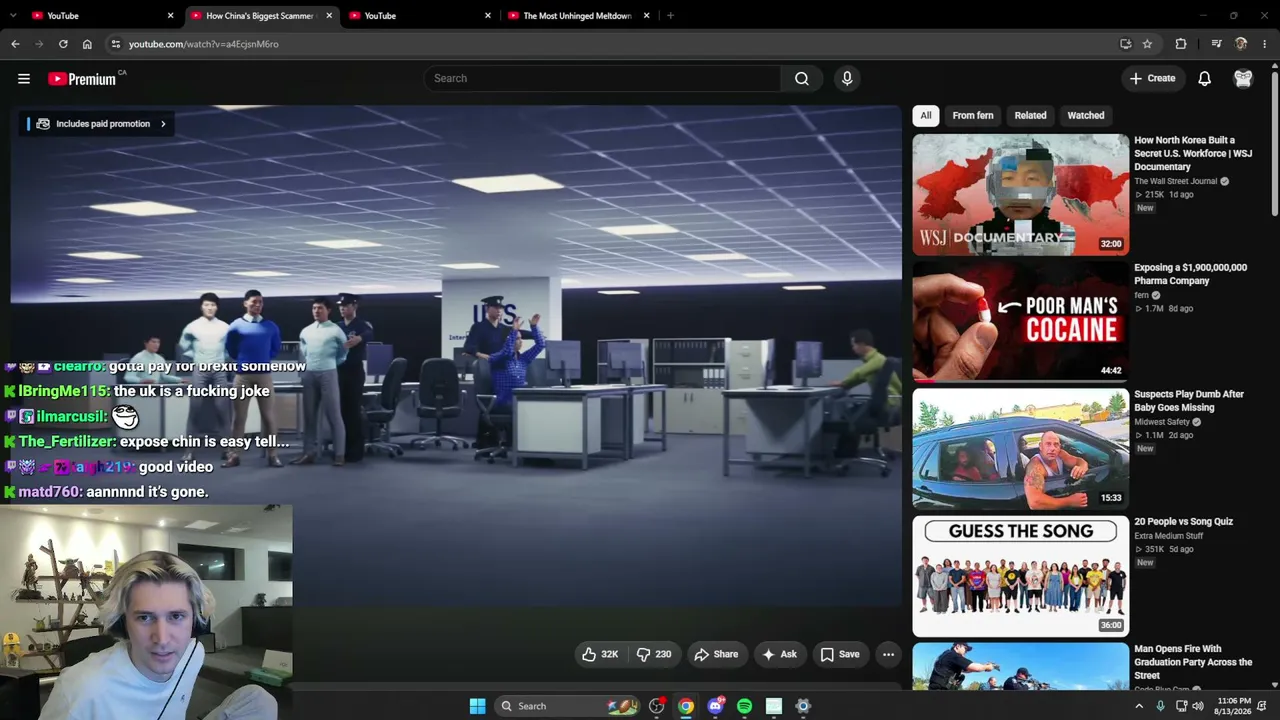Image resolution: width=1280 pixels, height=720 pixels.
Task: Select the Related filter chip
Action: tap(1030, 116)
